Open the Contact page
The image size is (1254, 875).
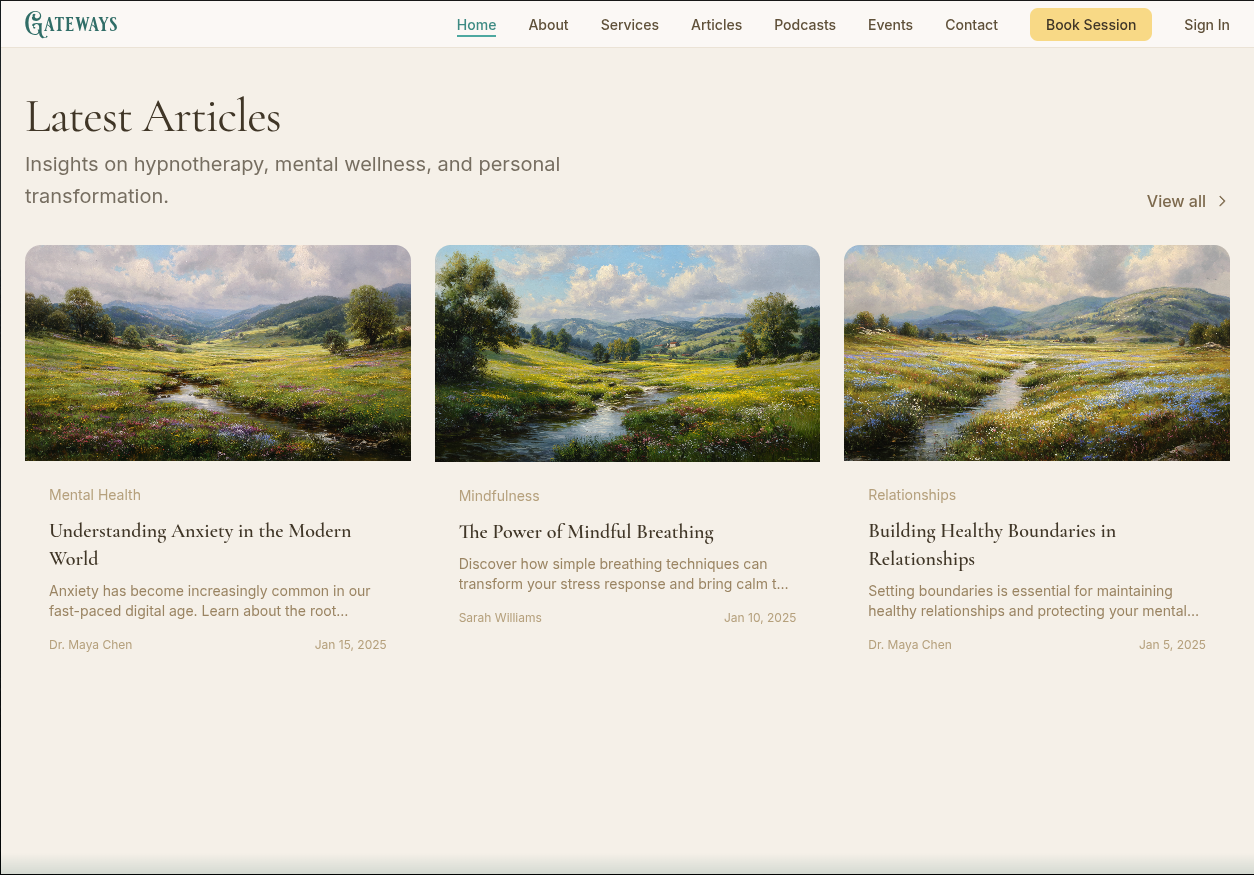click(x=971, y=25)
